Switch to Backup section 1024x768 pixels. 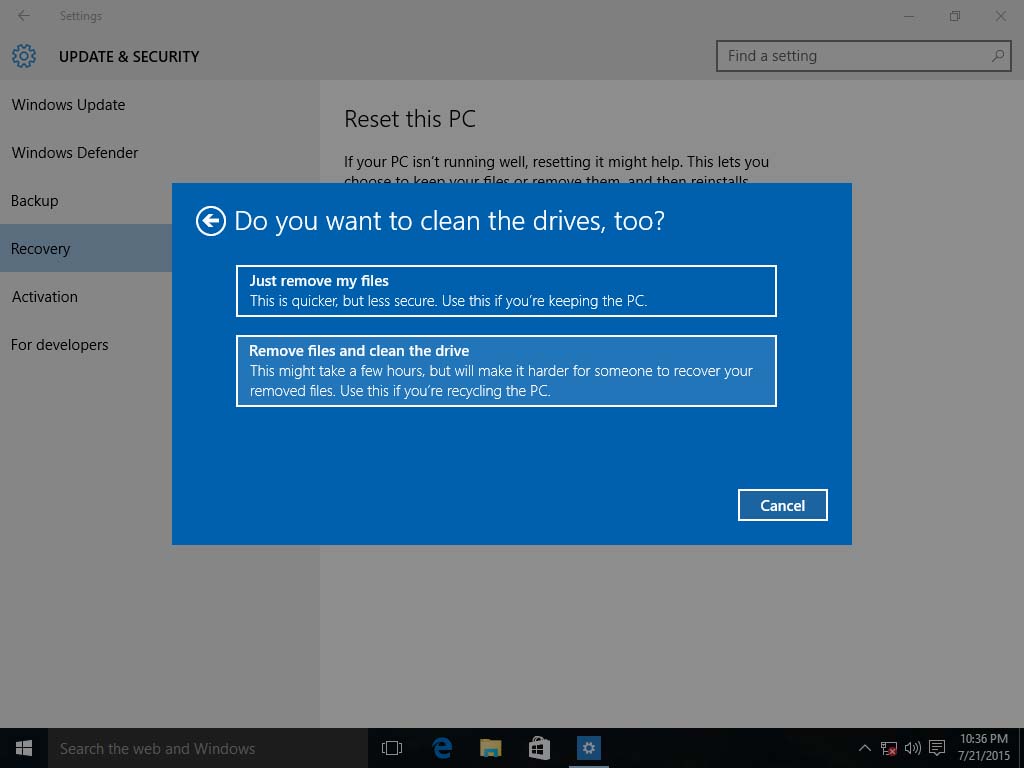[x=35, y=200]
